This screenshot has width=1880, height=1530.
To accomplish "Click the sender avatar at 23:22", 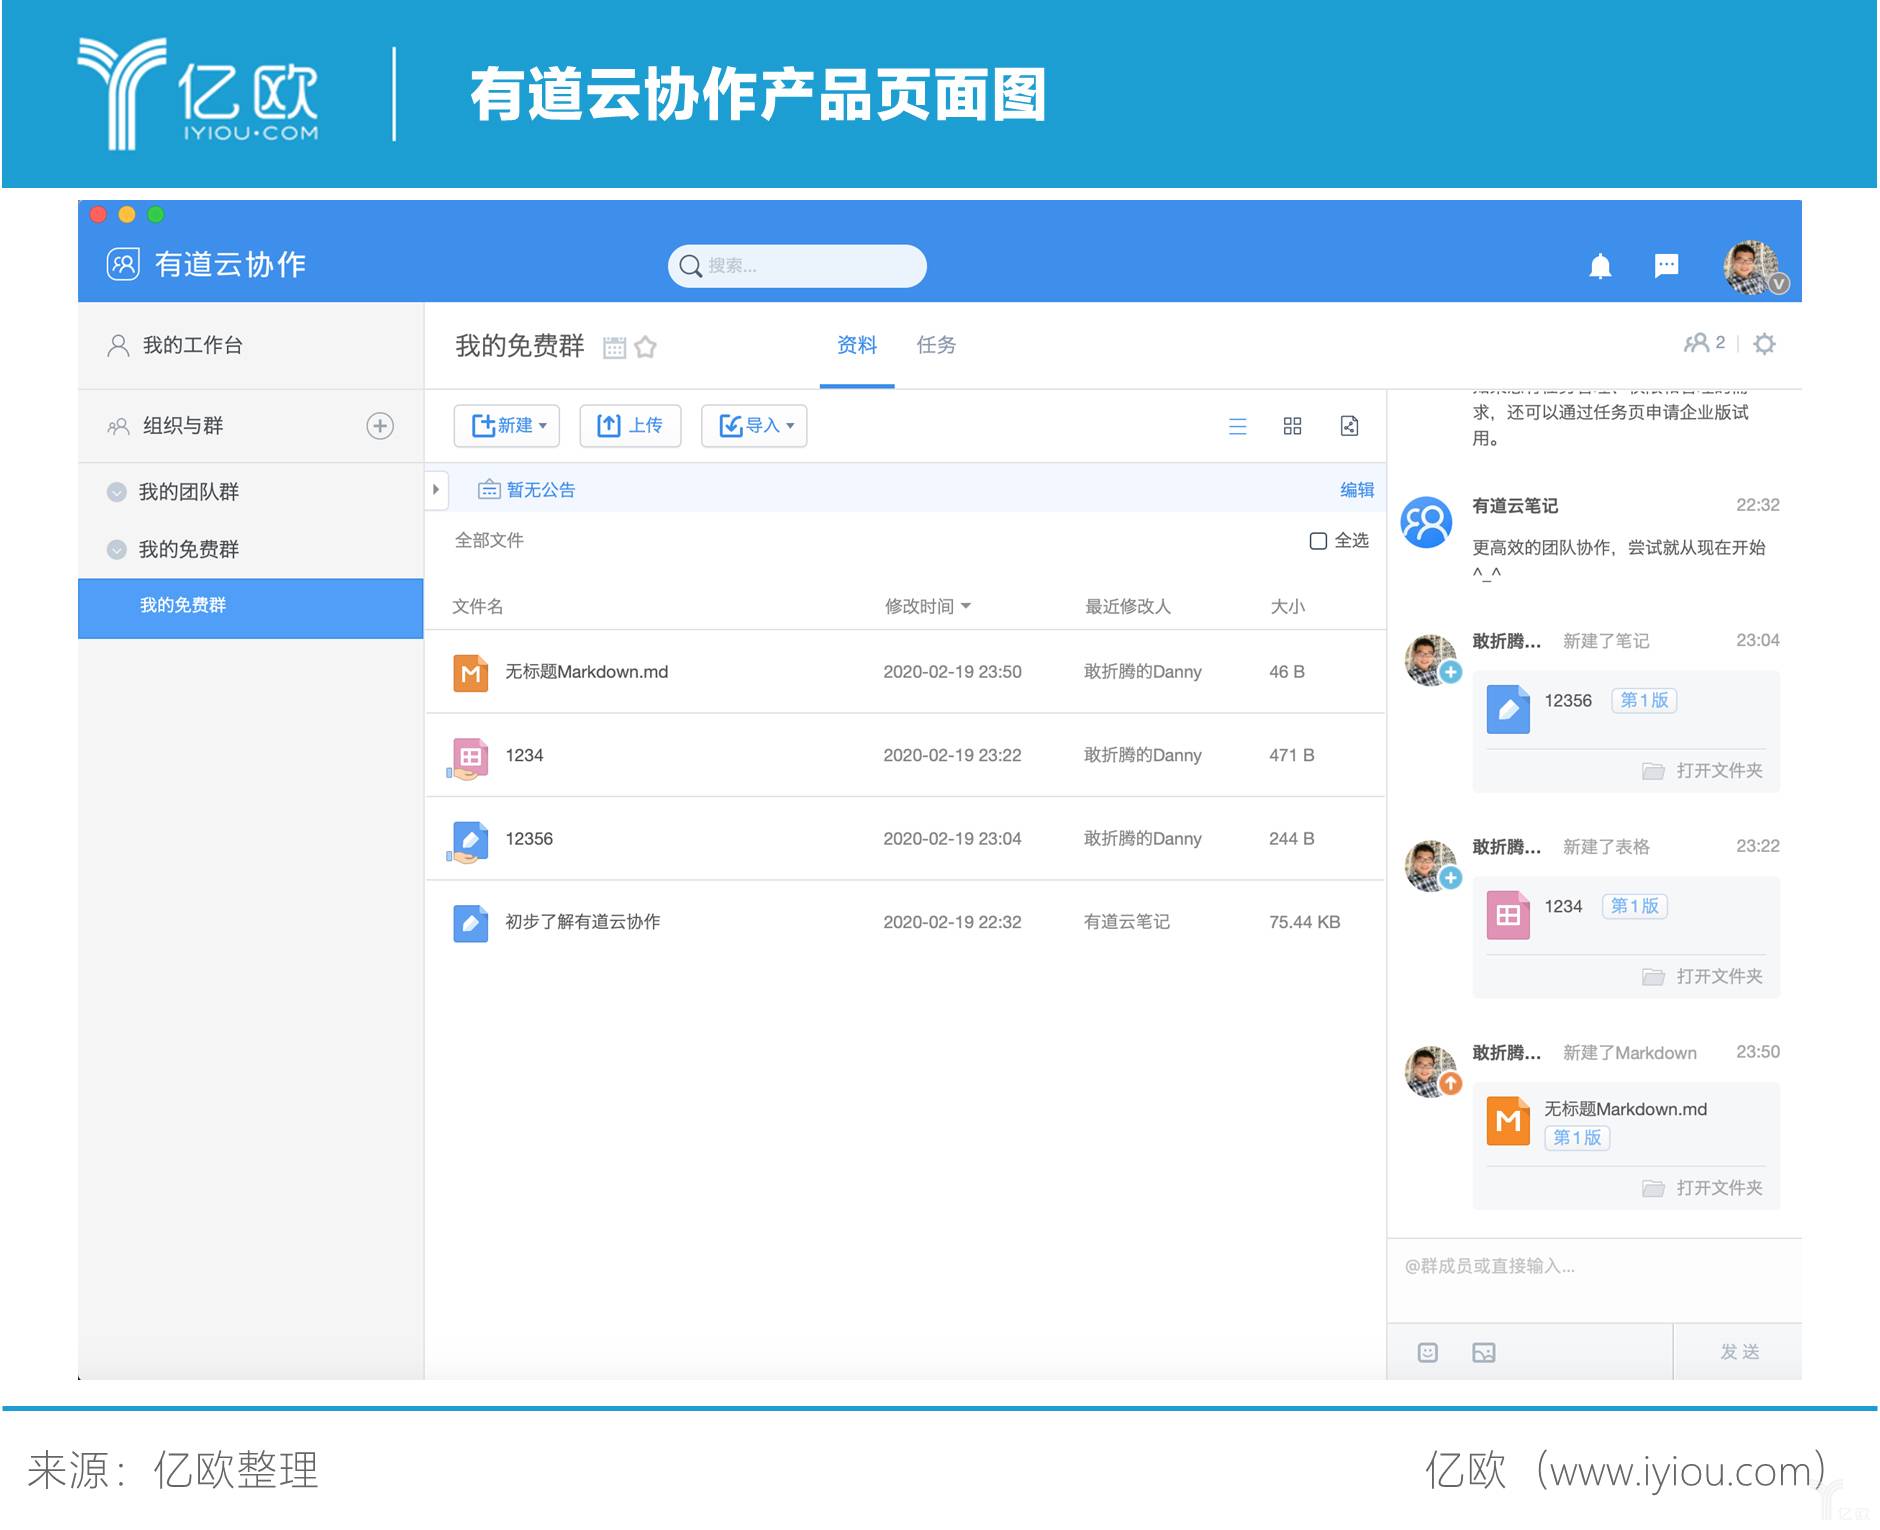I will [1431, 866].
